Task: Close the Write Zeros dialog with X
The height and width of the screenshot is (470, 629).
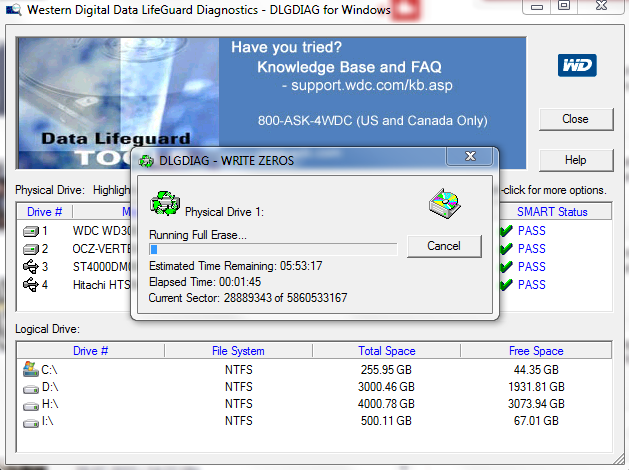Action: click(x=470, y=156)
